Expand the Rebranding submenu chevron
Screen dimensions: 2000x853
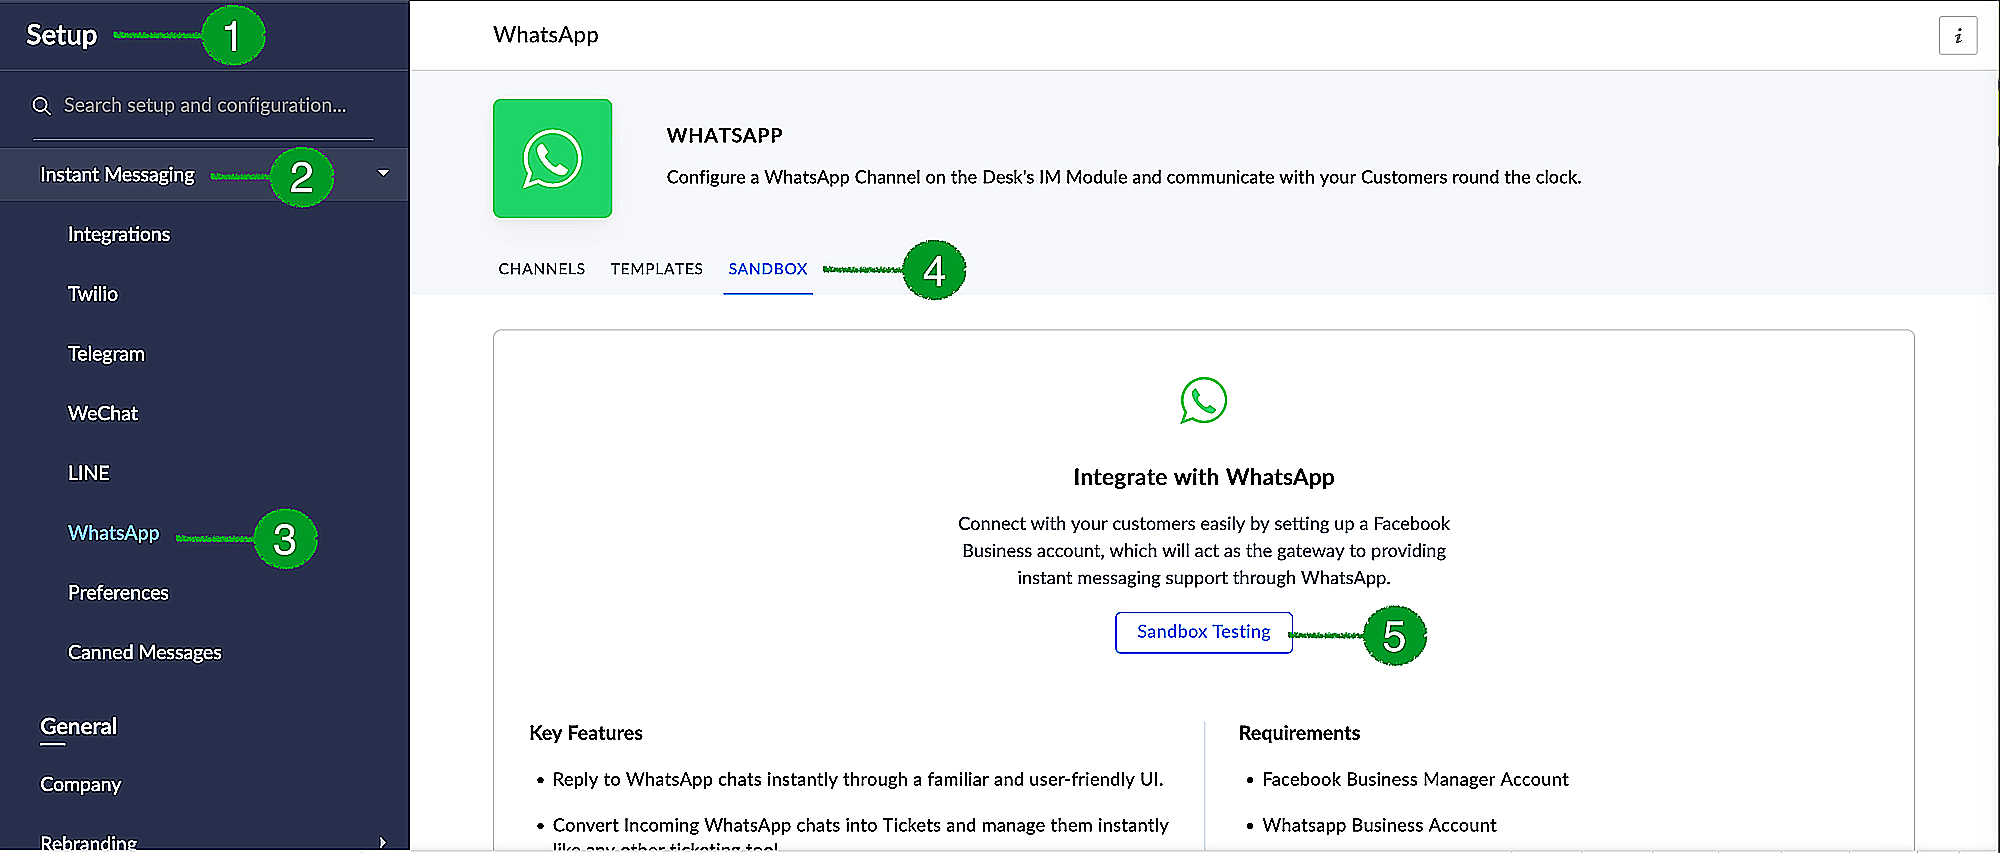tap(383, 842)
